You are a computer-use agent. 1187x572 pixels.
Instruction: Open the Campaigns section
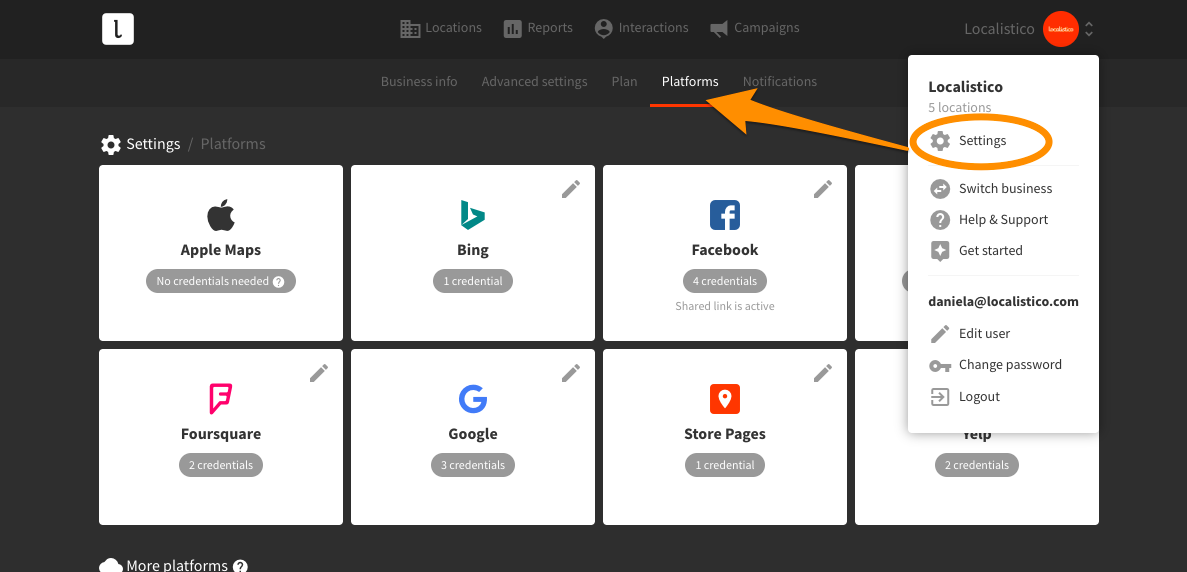(755, 28)
